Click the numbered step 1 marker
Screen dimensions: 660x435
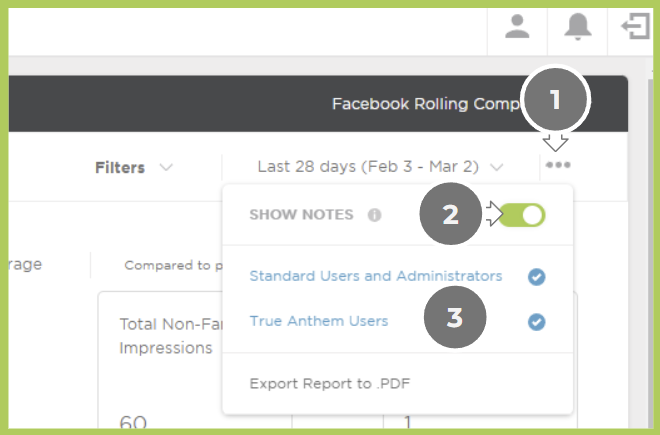tap(557, 101)
